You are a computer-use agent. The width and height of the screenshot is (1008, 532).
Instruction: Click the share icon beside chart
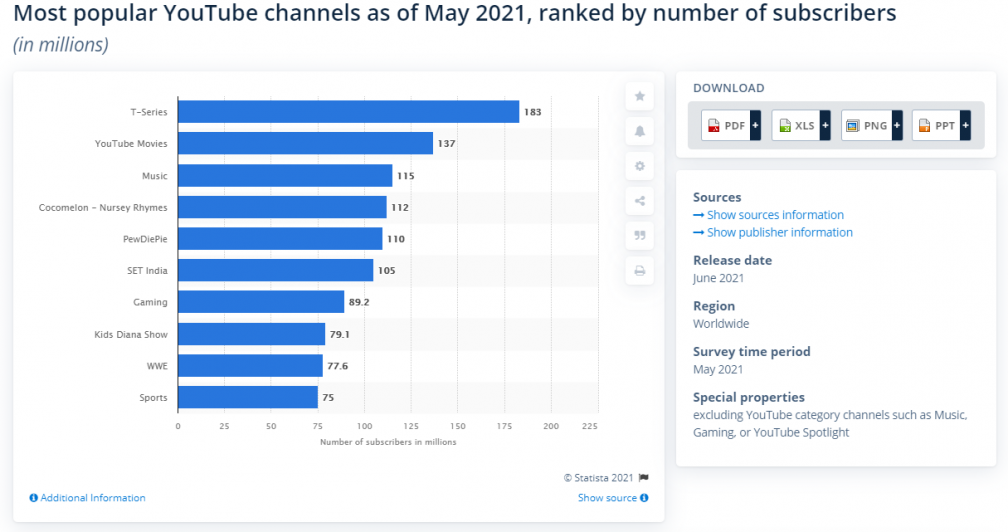[640, 201]
